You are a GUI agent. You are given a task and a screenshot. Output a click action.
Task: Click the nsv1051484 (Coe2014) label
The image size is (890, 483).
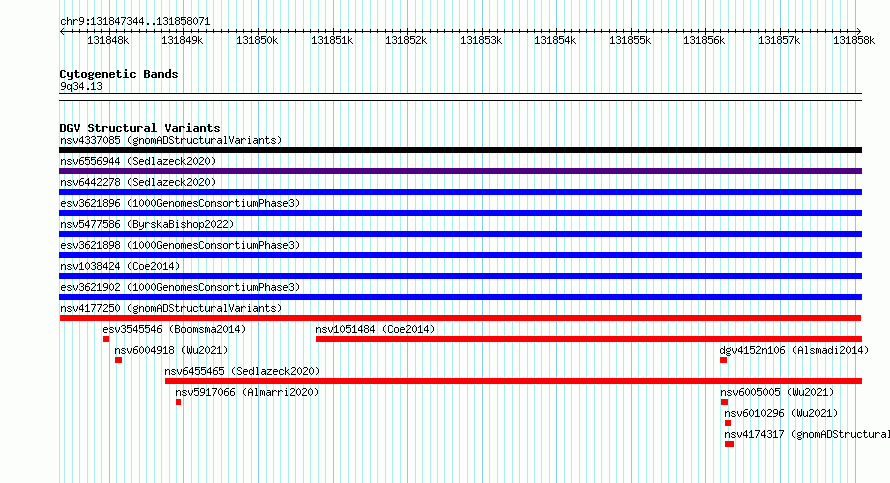[375, 329]
